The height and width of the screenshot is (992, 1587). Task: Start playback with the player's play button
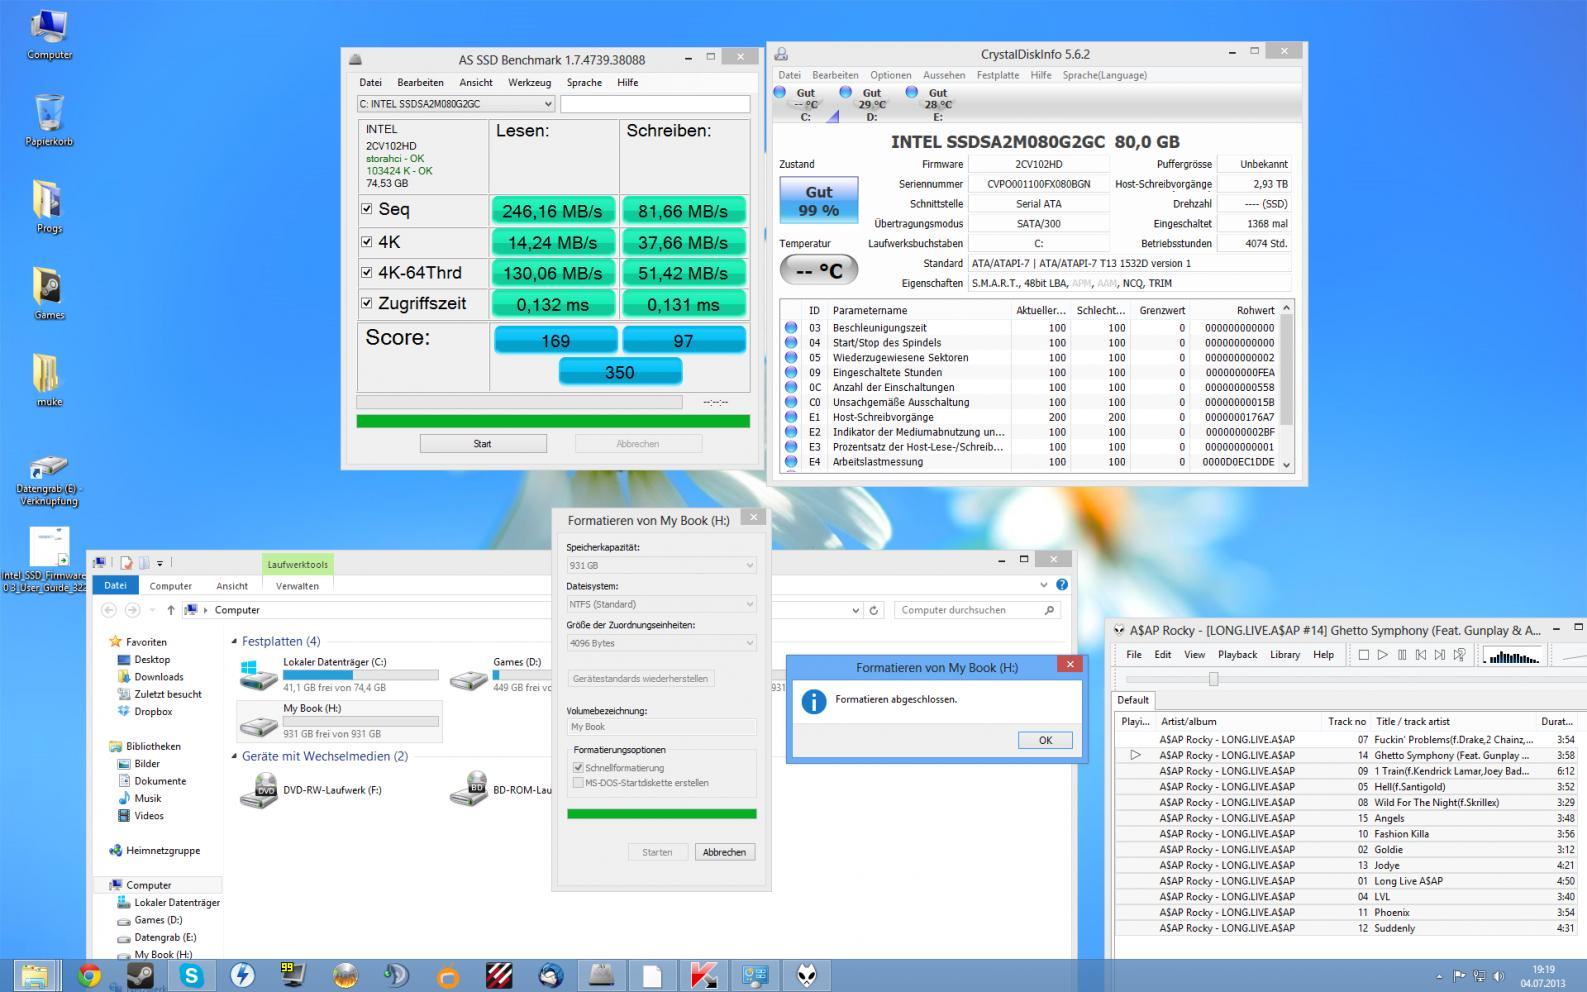click(x=1383, y=655)
